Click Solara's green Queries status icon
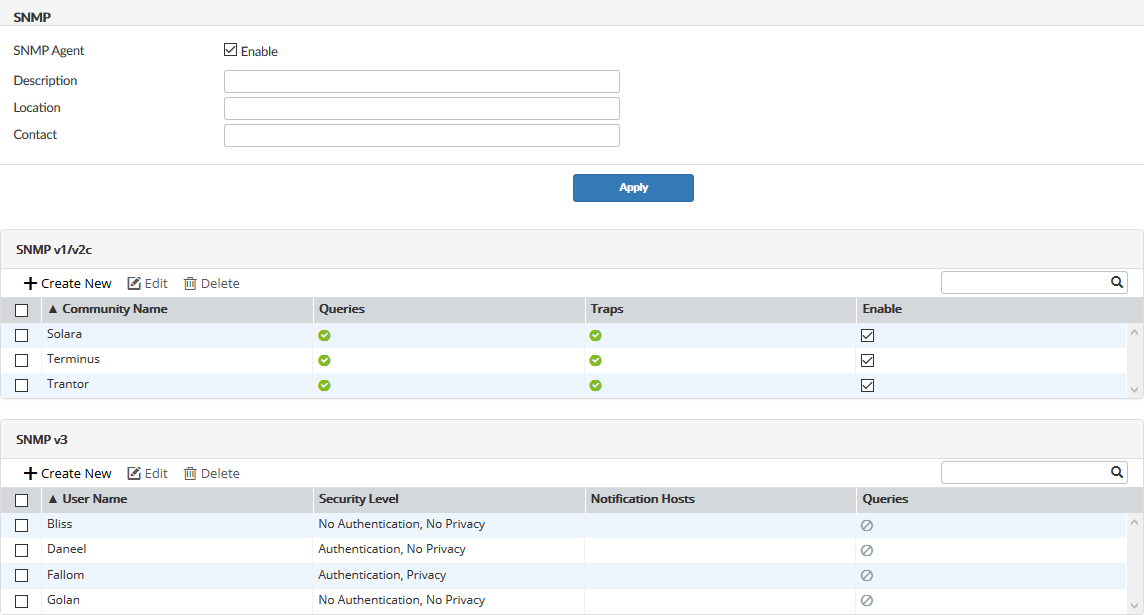Image resolution: width=1144 pixels, height=615 pixels. tap(324, 335)
